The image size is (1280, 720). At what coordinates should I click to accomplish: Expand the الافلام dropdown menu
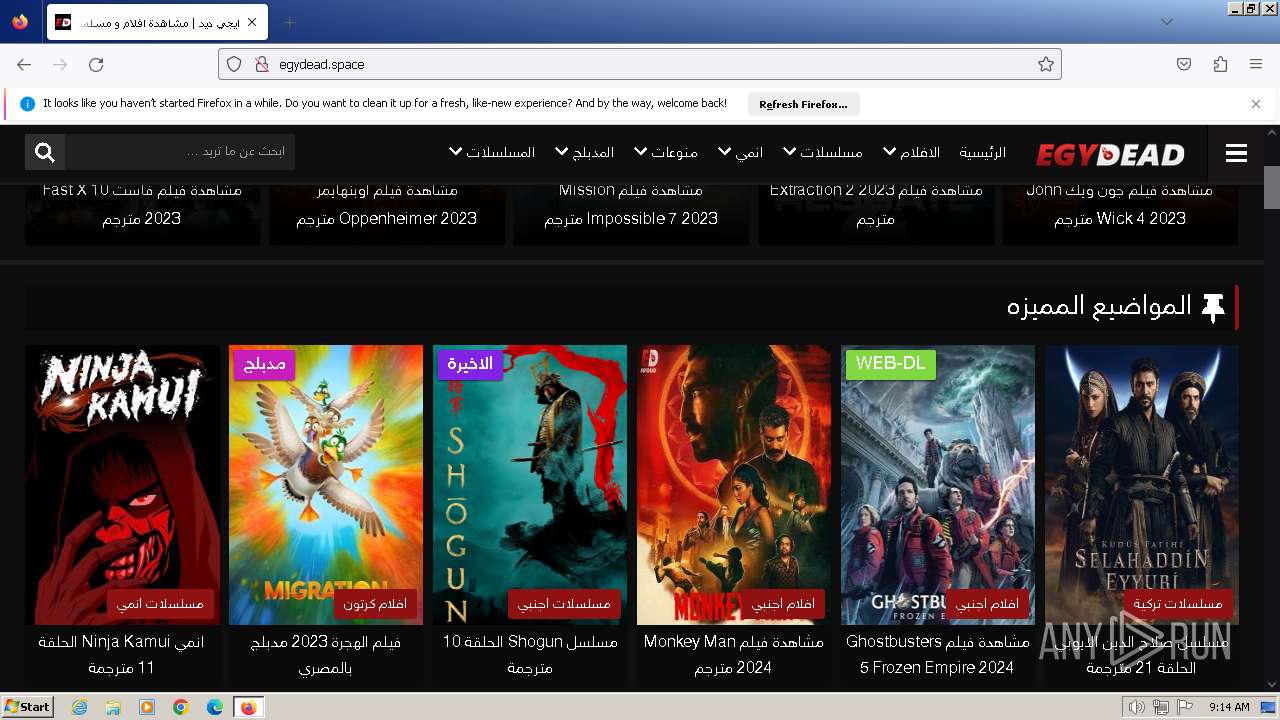tap(912, 152)
